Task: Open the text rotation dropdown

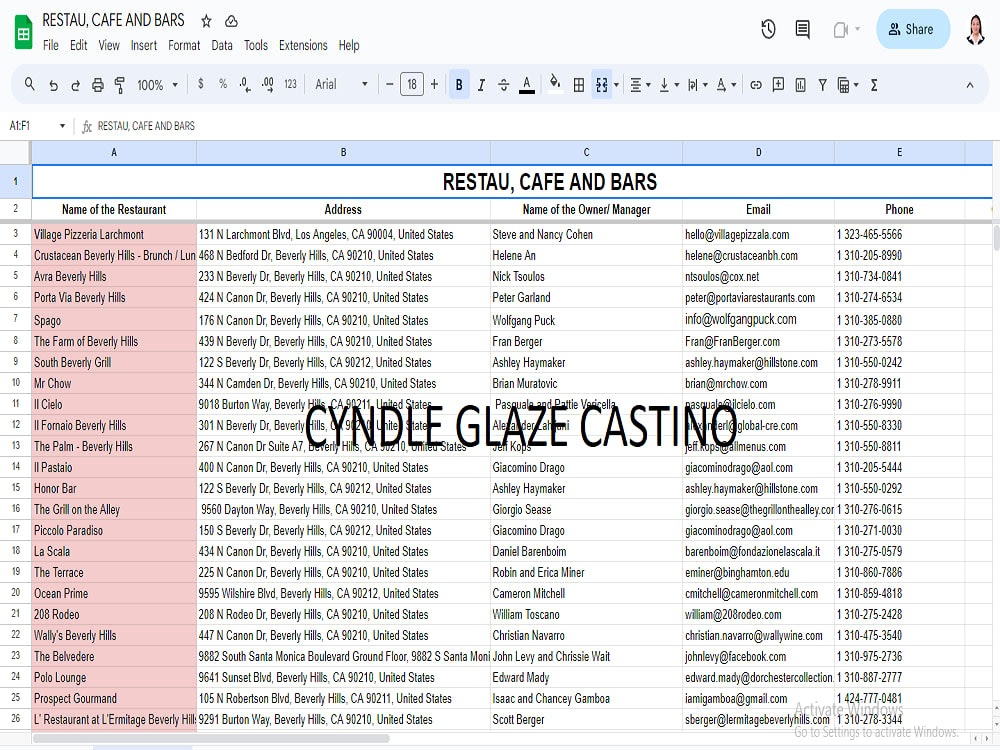Action: point(726,85)
